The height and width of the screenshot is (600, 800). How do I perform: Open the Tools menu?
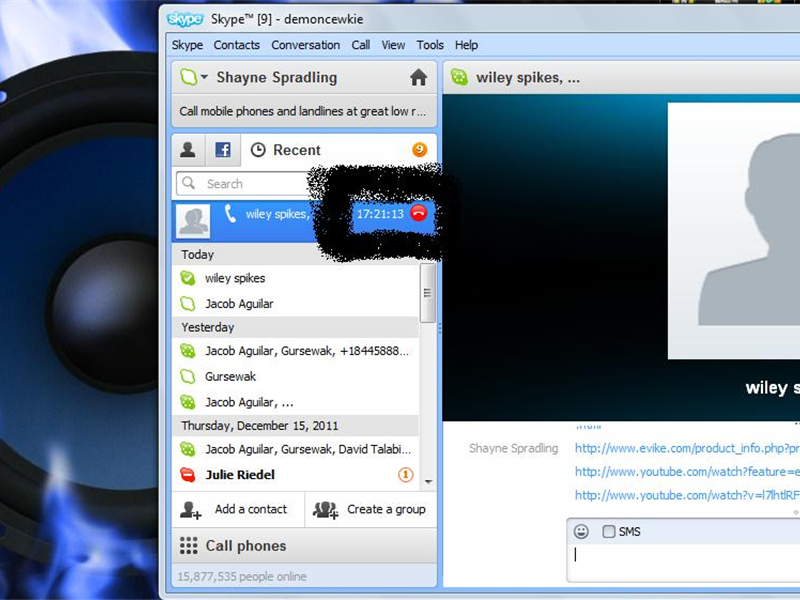(430, 45)
